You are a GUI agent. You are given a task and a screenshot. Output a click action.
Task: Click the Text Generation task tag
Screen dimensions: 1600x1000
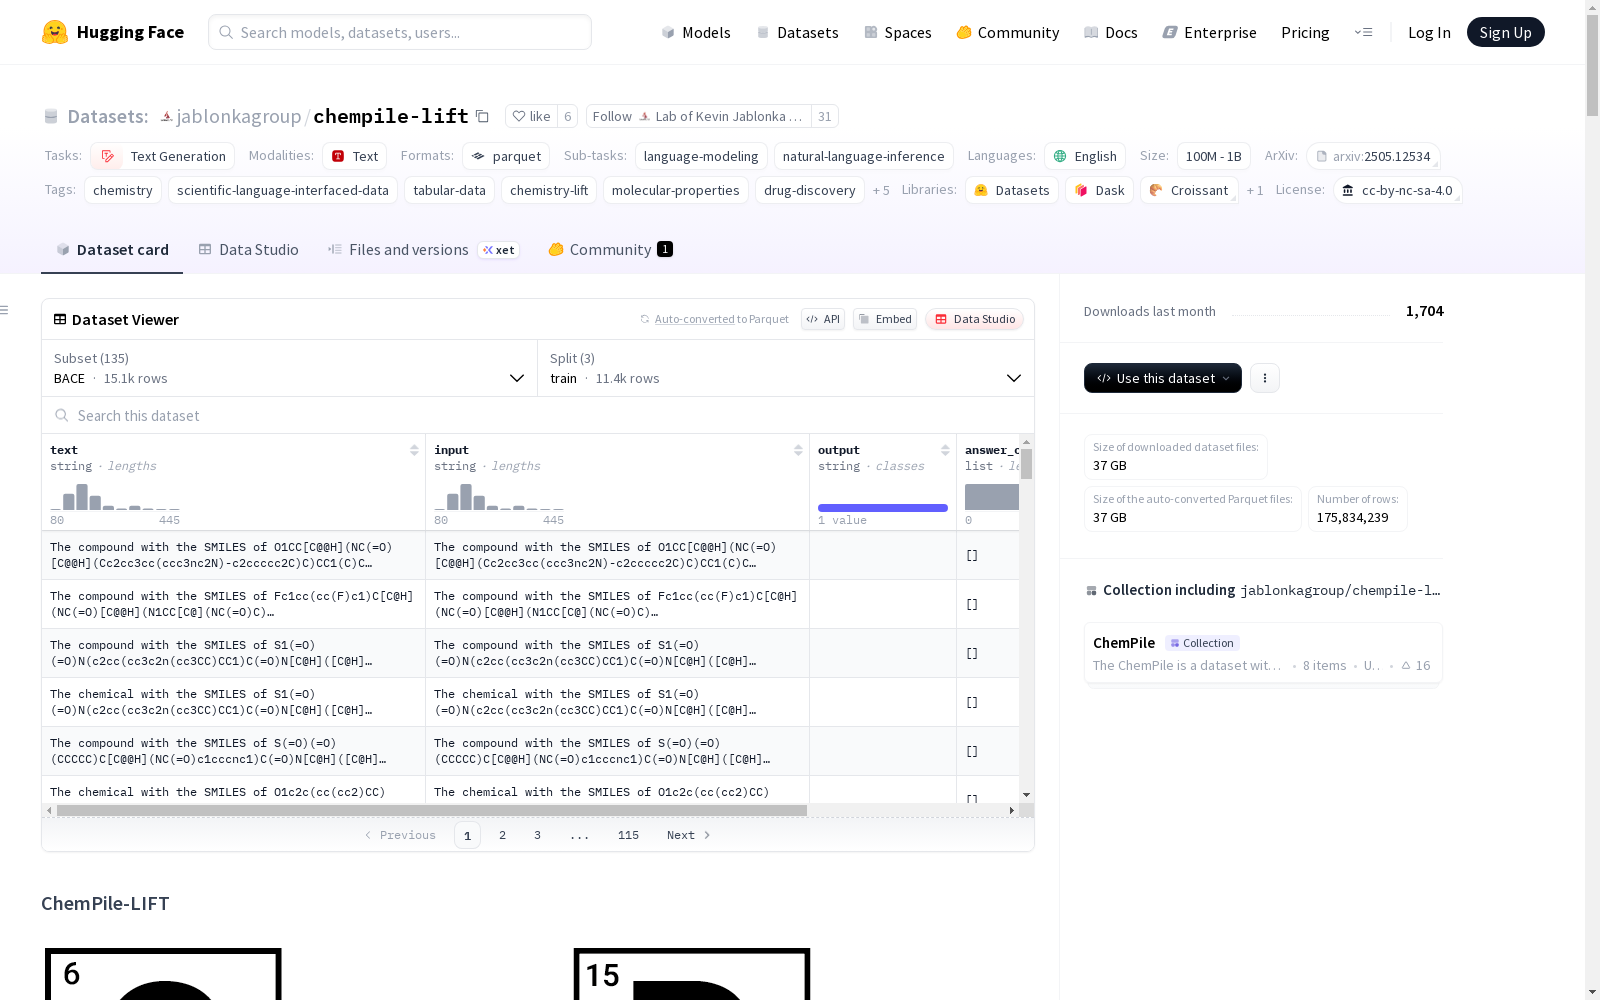[x=163, y=156]
